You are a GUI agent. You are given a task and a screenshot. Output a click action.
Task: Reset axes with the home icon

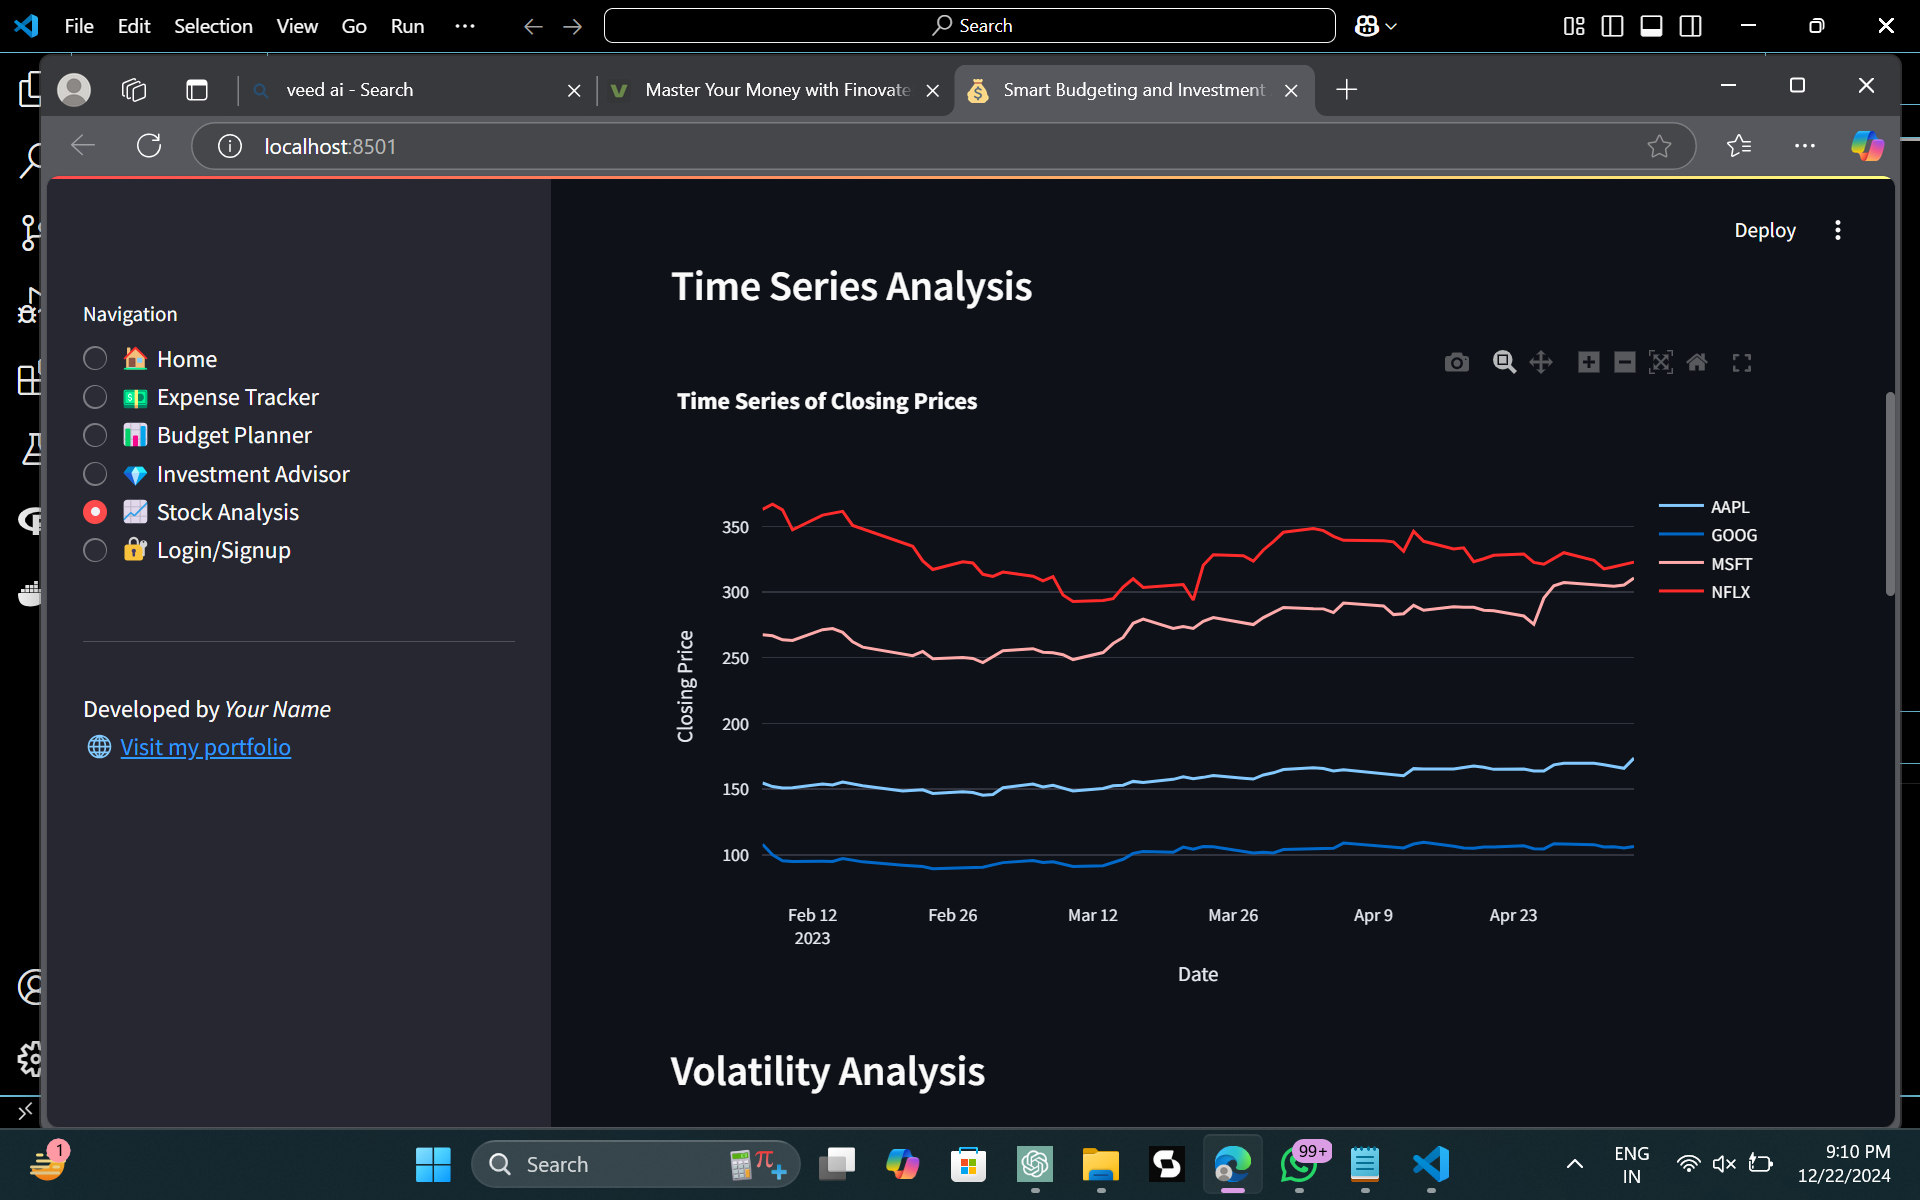(1697, 362)
